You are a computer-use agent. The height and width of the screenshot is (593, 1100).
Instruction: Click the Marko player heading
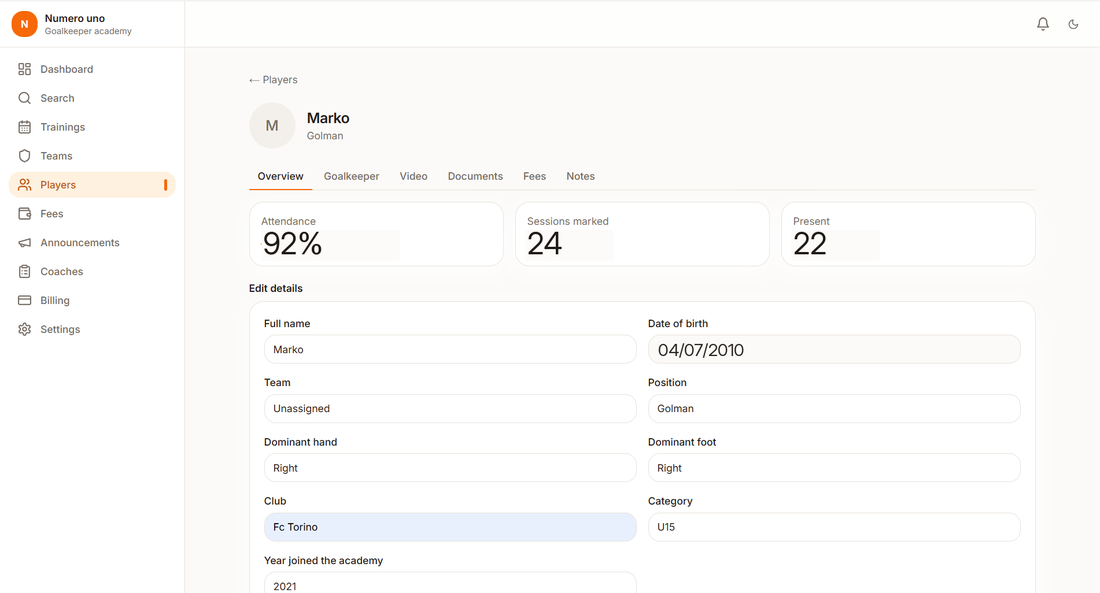[328, 118]
